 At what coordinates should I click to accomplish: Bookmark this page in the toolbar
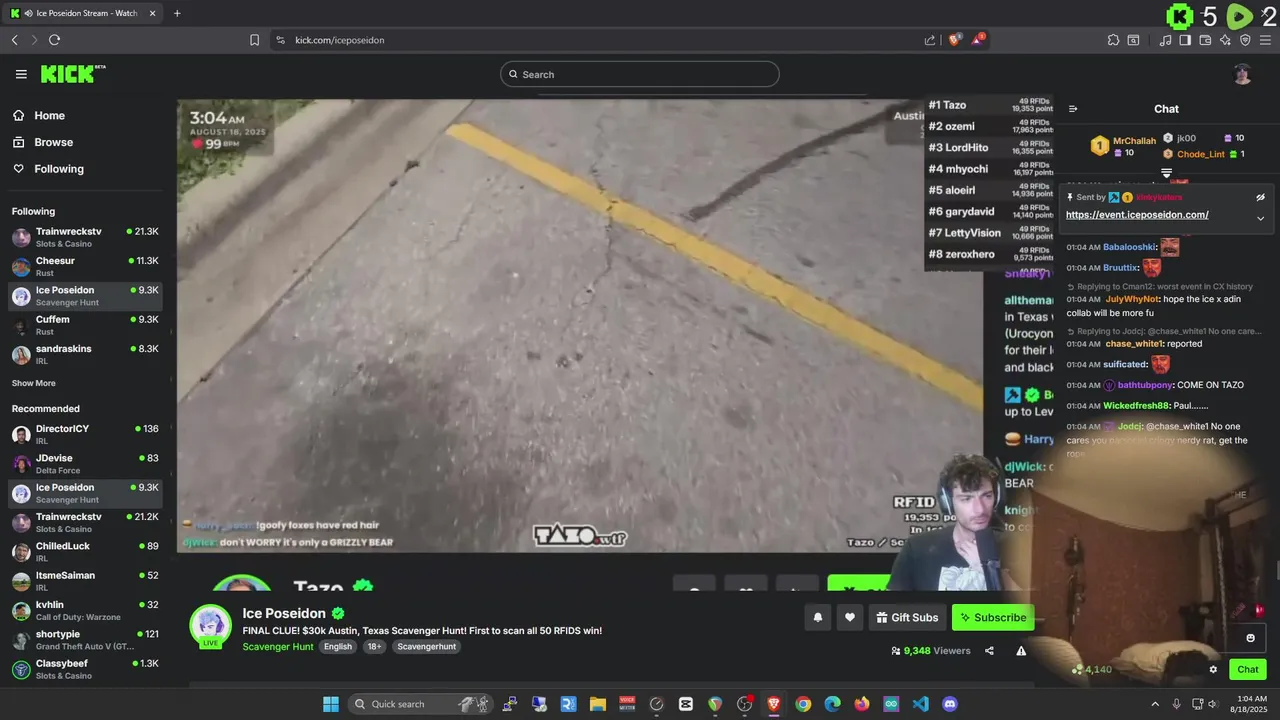[x=254, y=40]
